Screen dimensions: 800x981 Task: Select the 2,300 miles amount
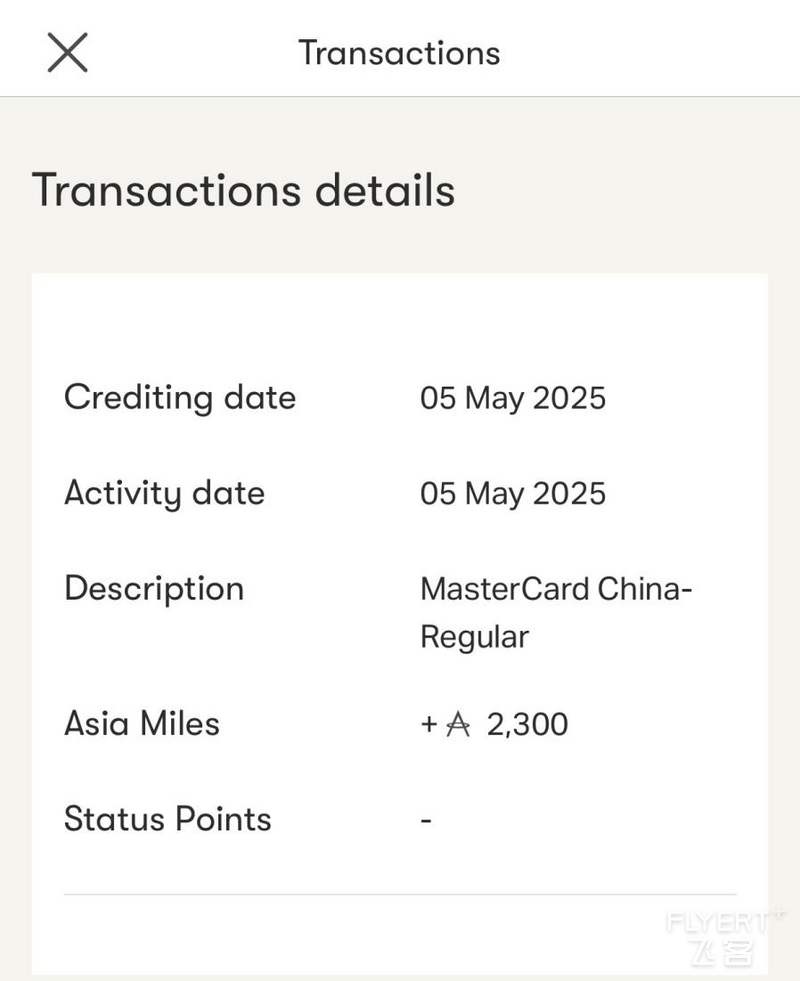[527, 724]
